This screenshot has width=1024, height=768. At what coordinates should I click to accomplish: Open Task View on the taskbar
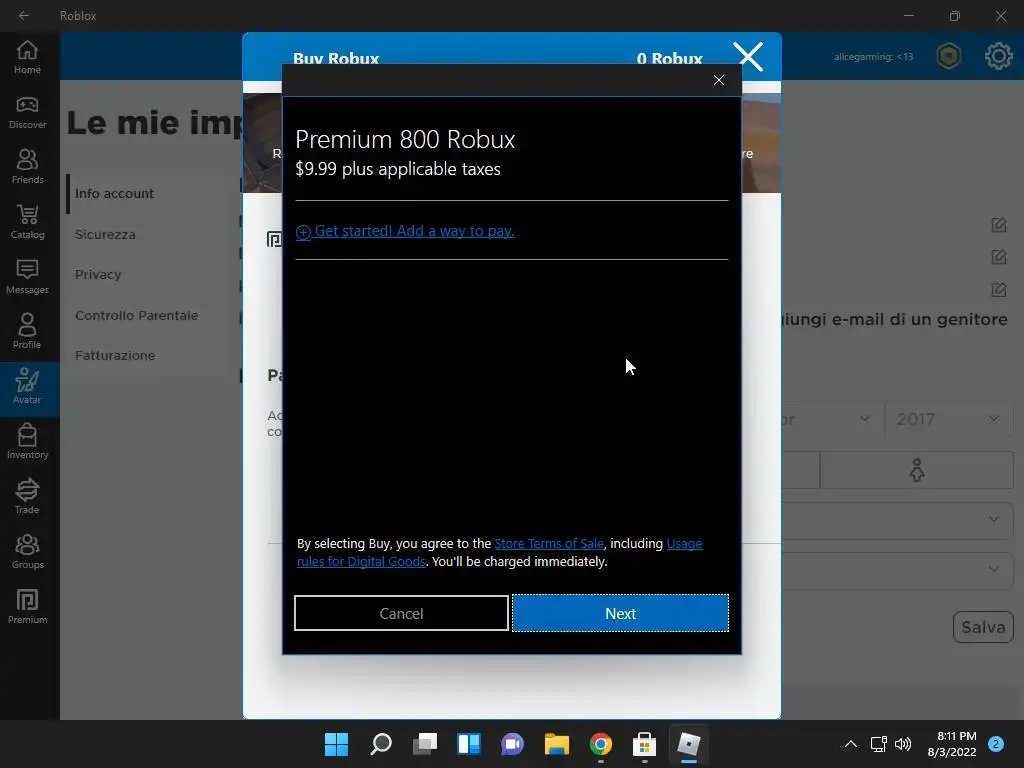(424, 744)
